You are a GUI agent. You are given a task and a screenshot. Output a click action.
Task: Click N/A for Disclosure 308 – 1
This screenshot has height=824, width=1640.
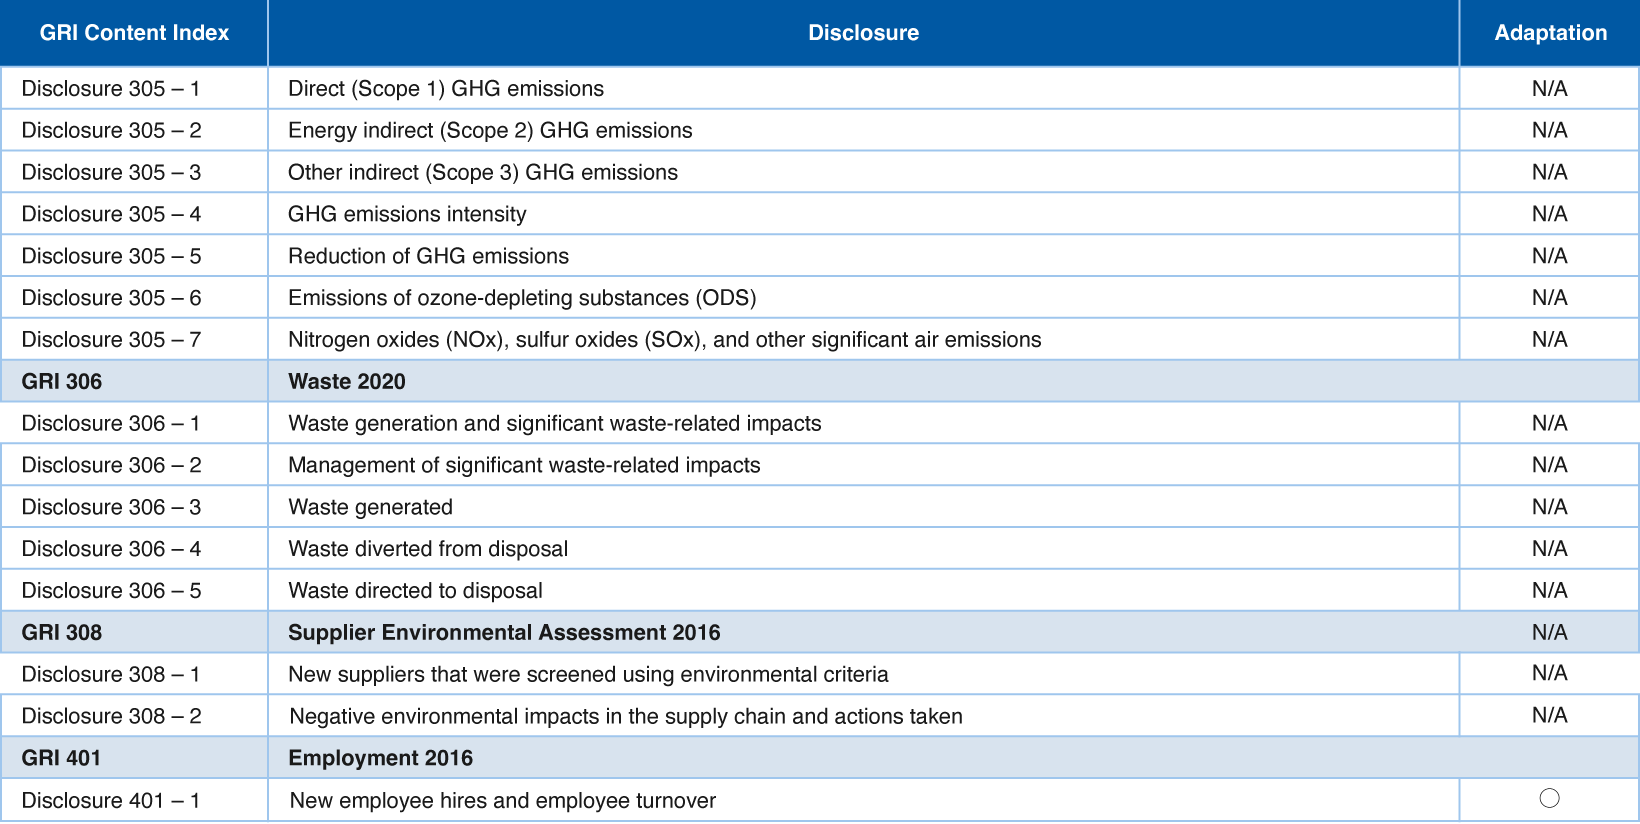tap(1550, 673)
